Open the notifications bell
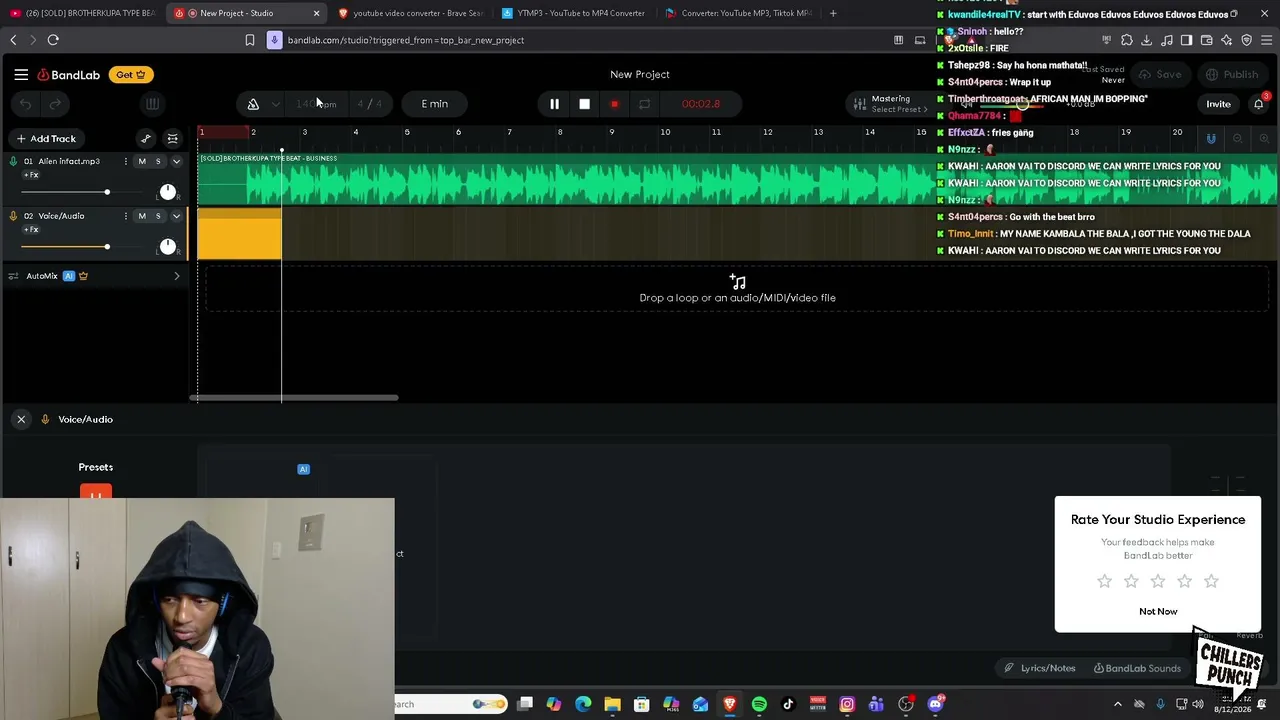Viewport: 1280px width, 720px height. coord(1259,104)
